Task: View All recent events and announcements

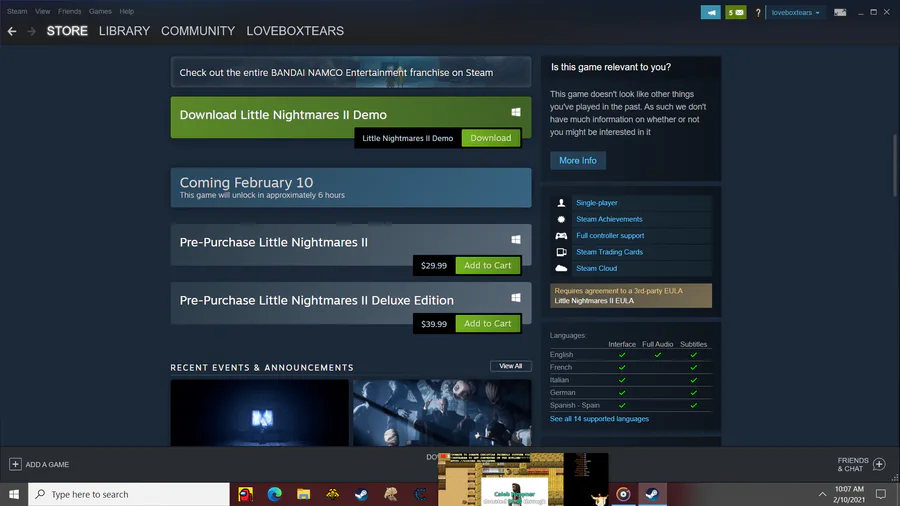Action: [510, 366]
